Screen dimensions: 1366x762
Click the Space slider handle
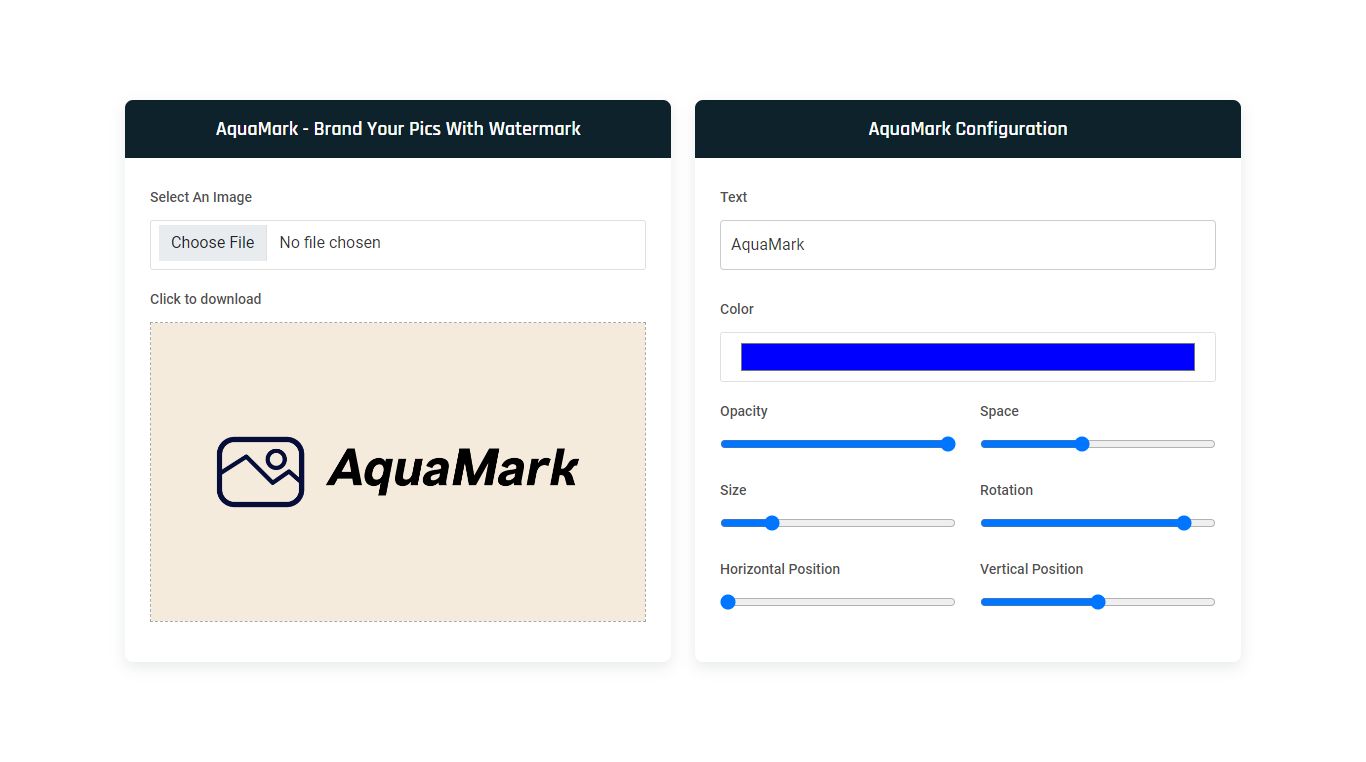point(1081,444)
